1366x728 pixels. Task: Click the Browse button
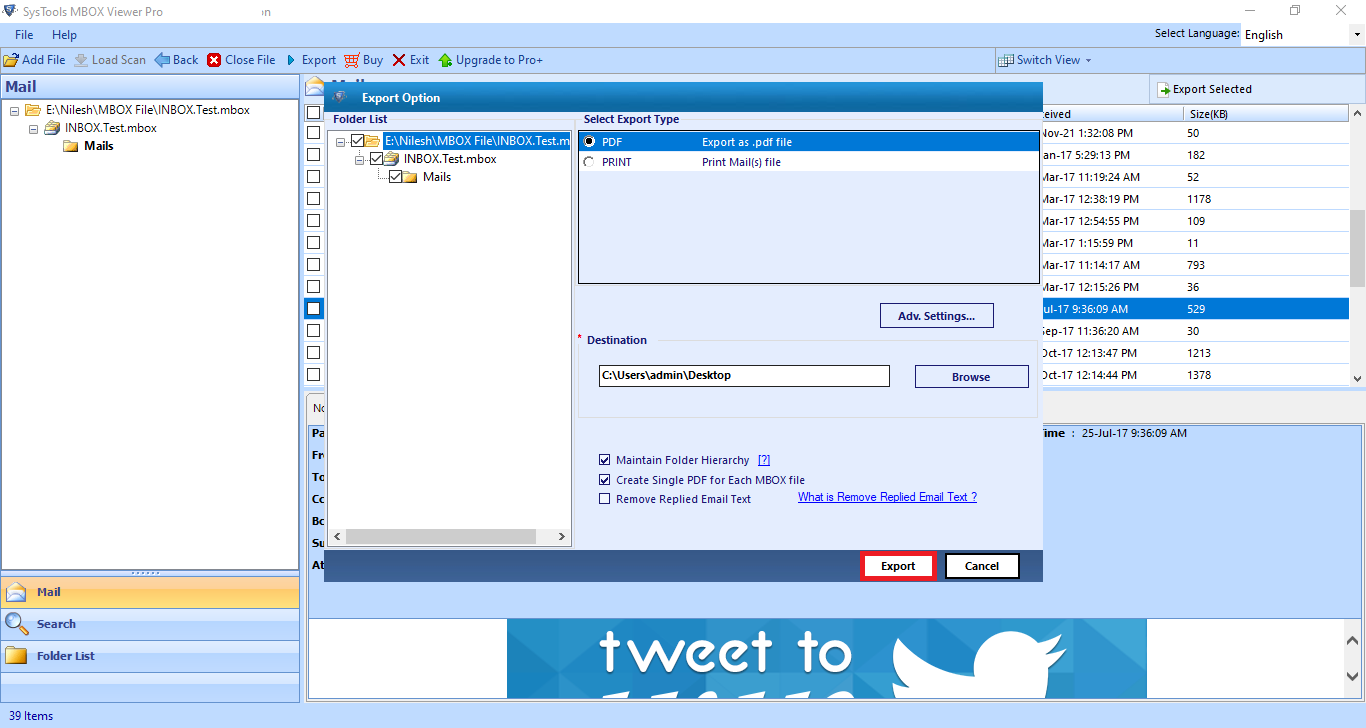point(971,377)
